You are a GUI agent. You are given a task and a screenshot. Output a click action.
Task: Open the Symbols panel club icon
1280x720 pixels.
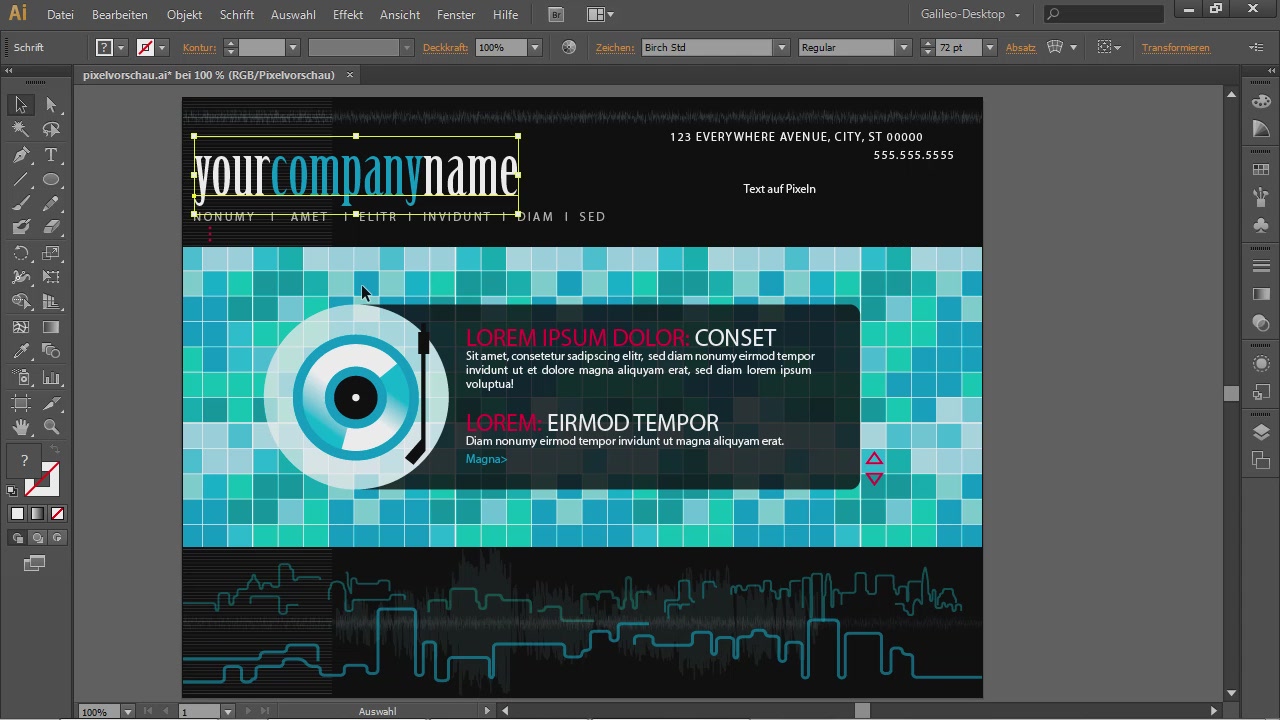[x=1261, y=227]
